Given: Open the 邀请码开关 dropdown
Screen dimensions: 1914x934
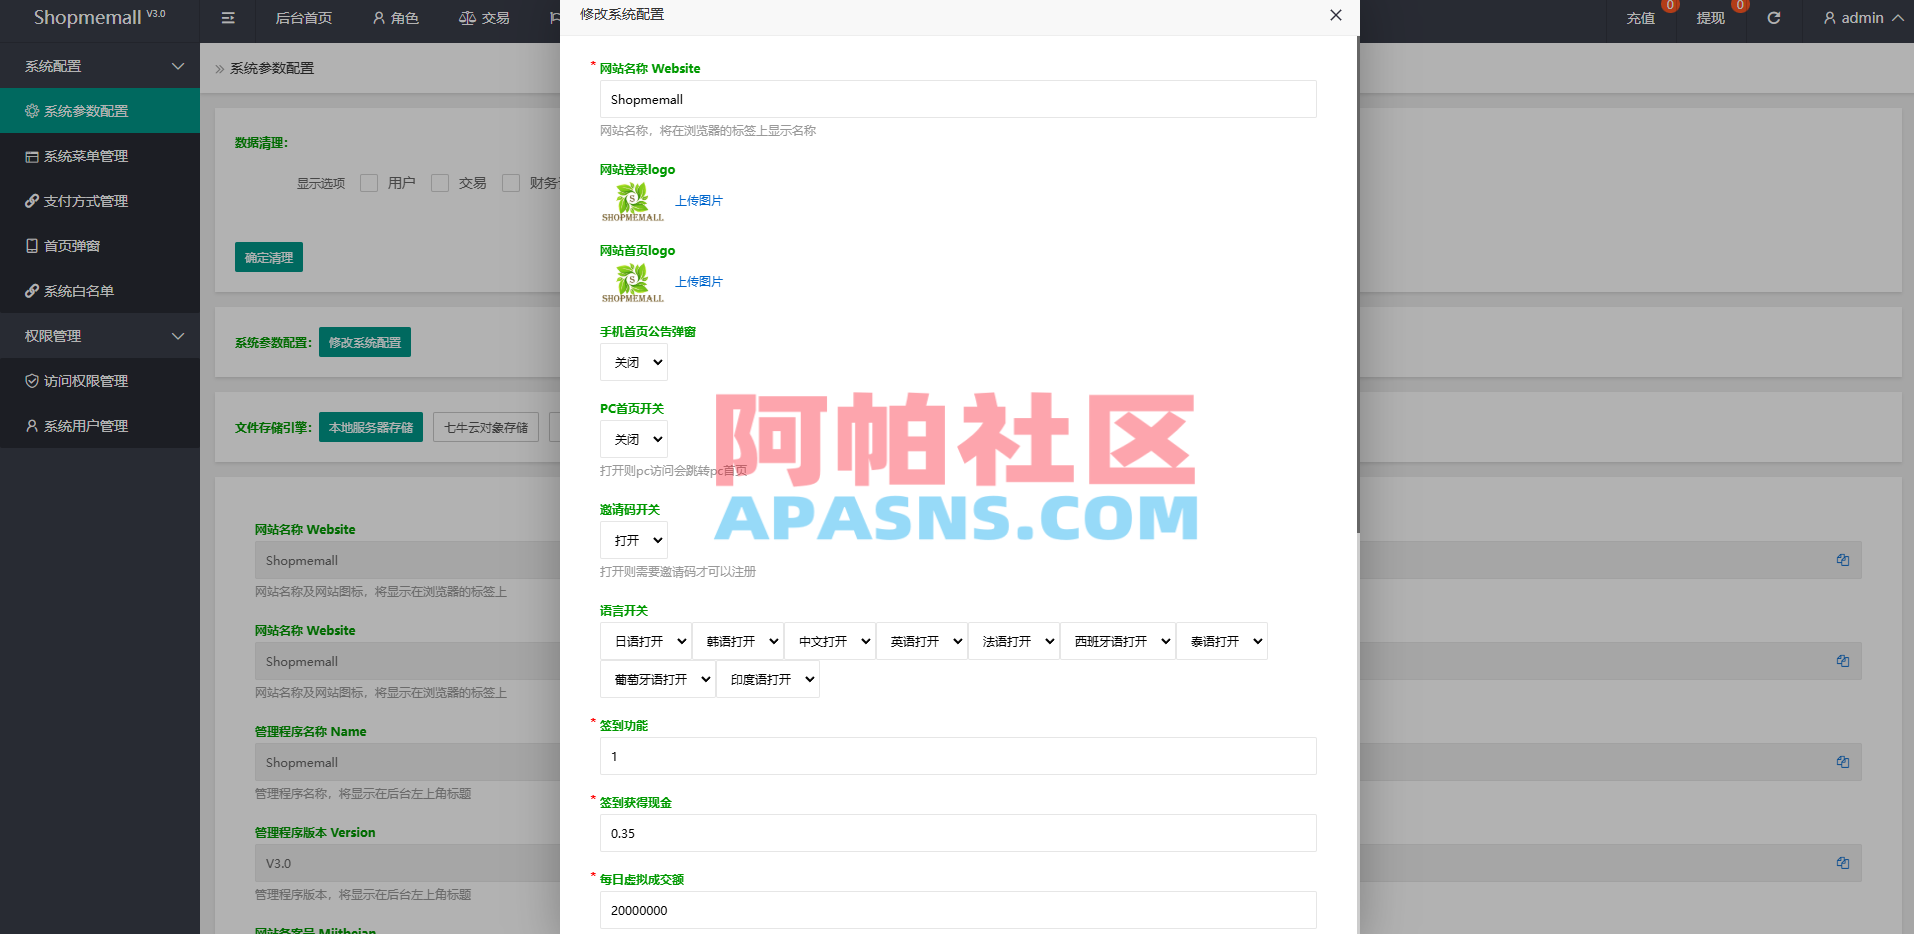Looking at the screenshot, I should [633, 540].
